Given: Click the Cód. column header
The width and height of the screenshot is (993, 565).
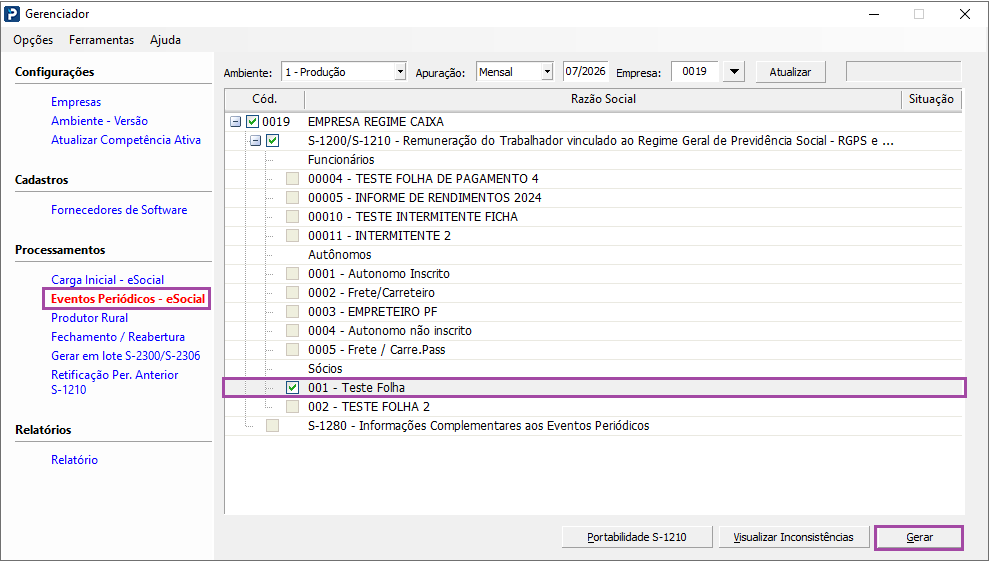Looking at the screenshot, I should 265,99.
